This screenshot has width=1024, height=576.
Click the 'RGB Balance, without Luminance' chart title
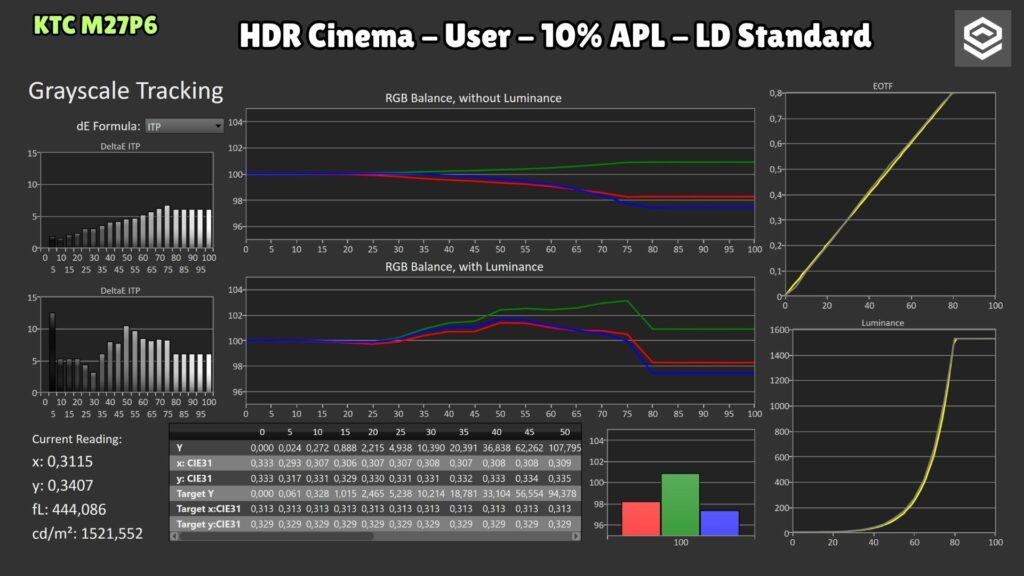473,98
